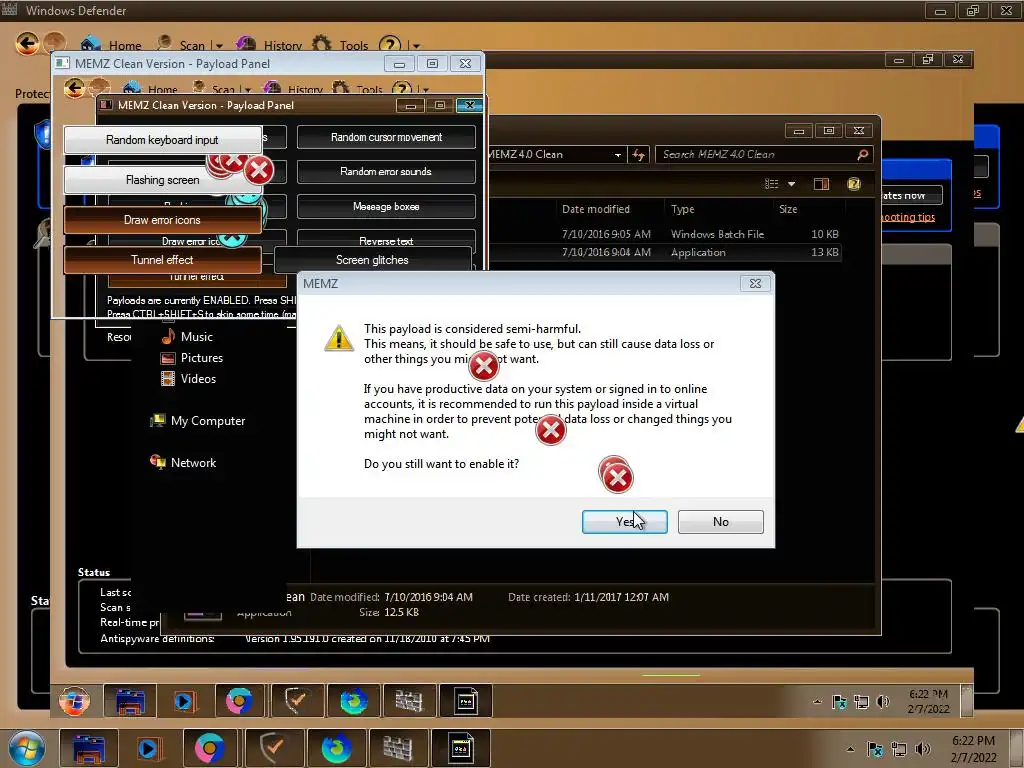This screenshot has width=1024, height=768.
Task: Open the Start menu orb on lower taskbar
Action: pos(27,748)
